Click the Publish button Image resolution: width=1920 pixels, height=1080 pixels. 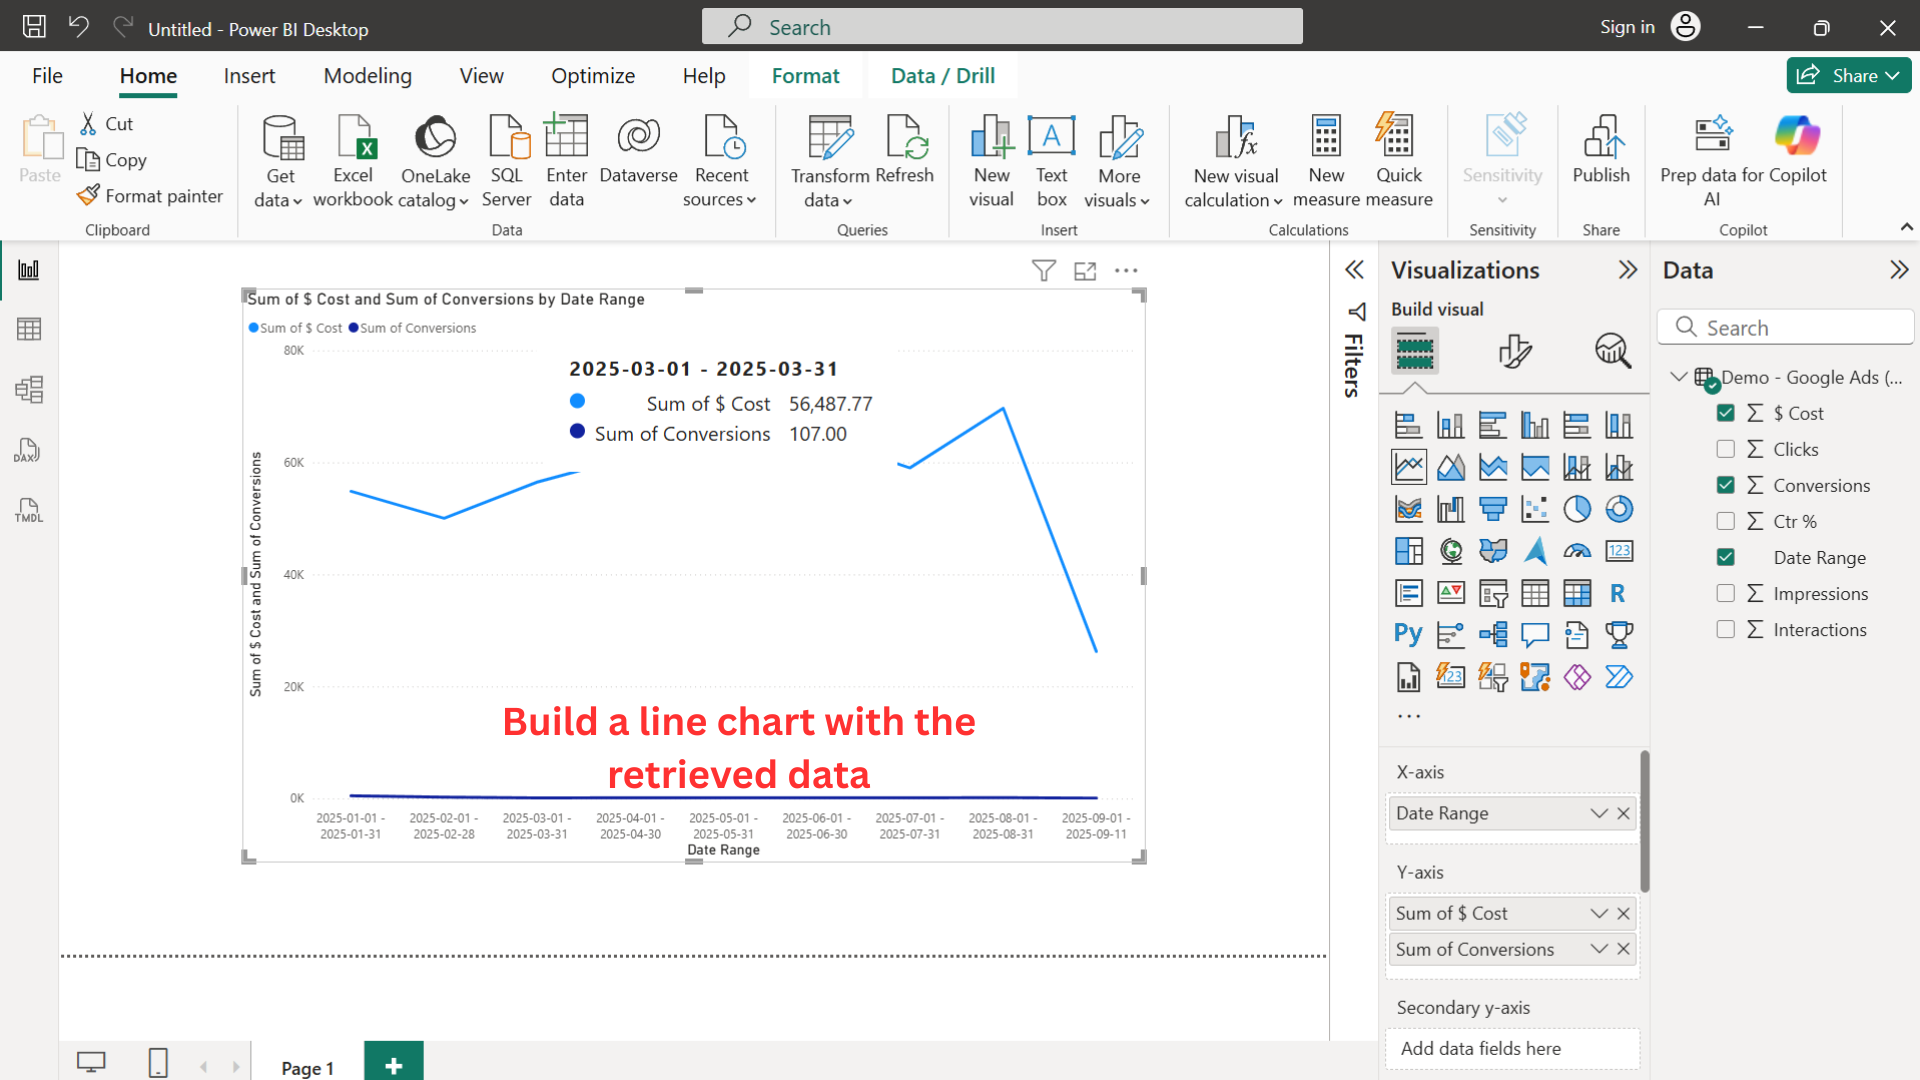[x=1601, y=160]
